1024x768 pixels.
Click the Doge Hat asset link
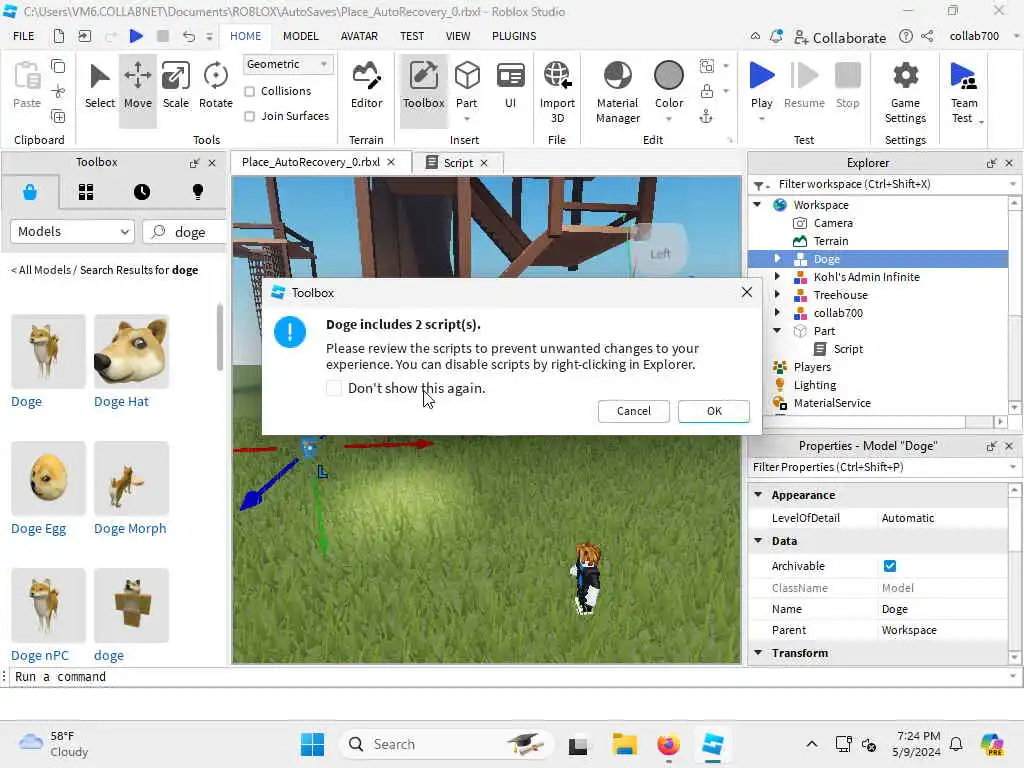(121, 402)
